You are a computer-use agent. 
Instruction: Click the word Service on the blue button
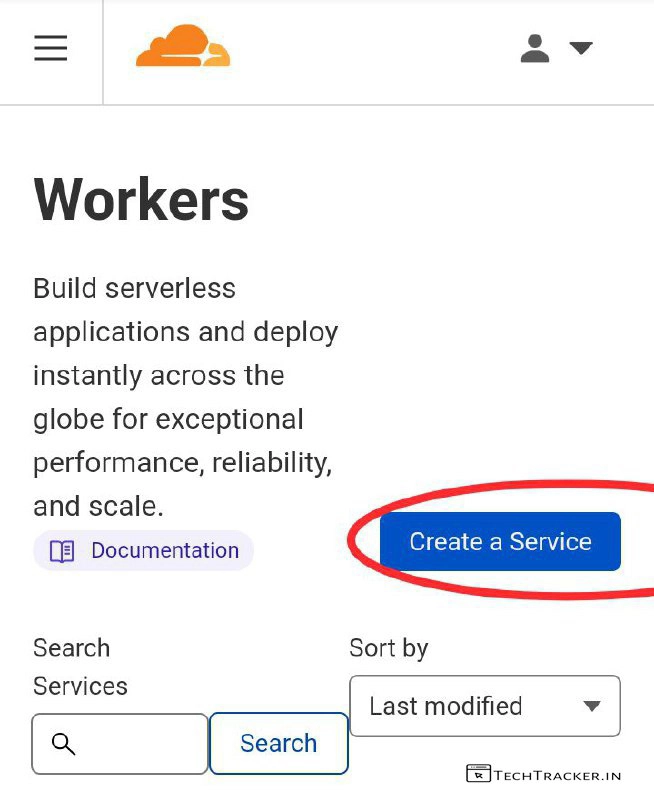(550, 542)
